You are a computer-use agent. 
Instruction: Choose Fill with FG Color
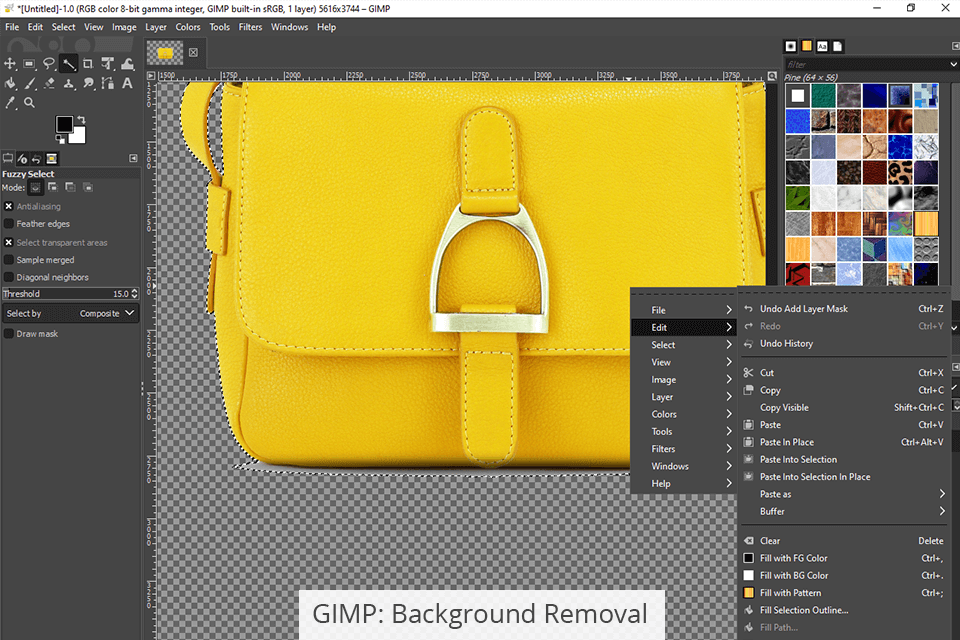tap(793, 558)
